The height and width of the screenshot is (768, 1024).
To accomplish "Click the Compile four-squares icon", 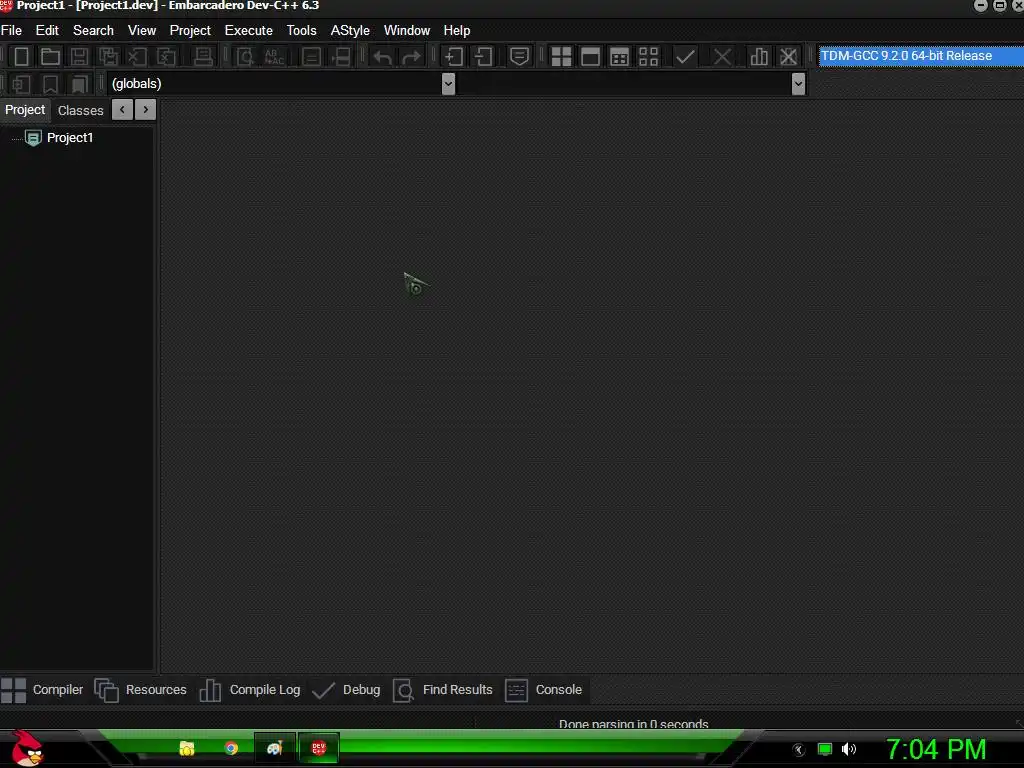I will (x=561, y=56).
